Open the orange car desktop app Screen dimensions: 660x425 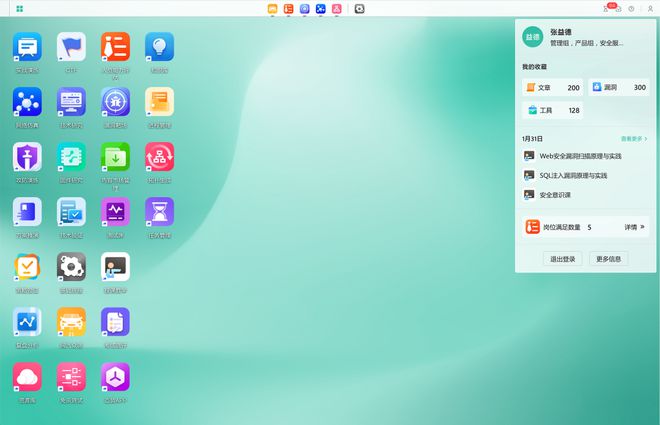click(71, 322)
